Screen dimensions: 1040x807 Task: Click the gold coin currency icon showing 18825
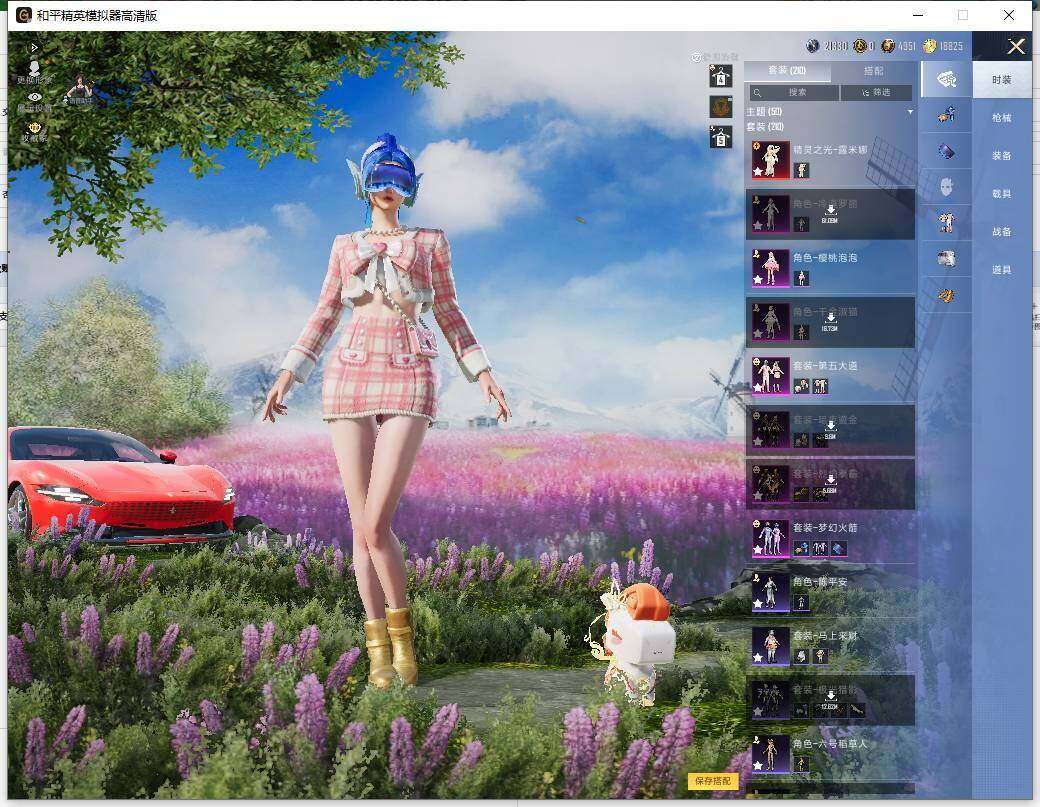click(x=930, y=46)
